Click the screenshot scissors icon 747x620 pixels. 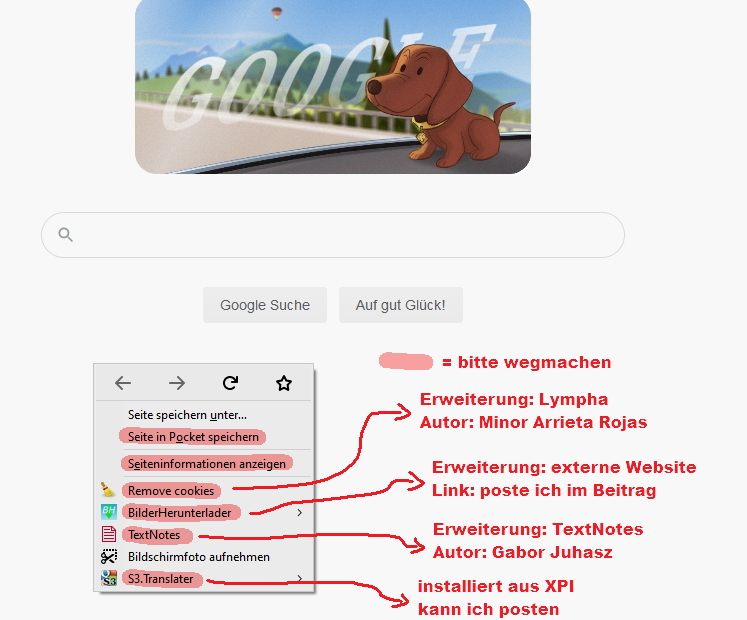point(109,556)
